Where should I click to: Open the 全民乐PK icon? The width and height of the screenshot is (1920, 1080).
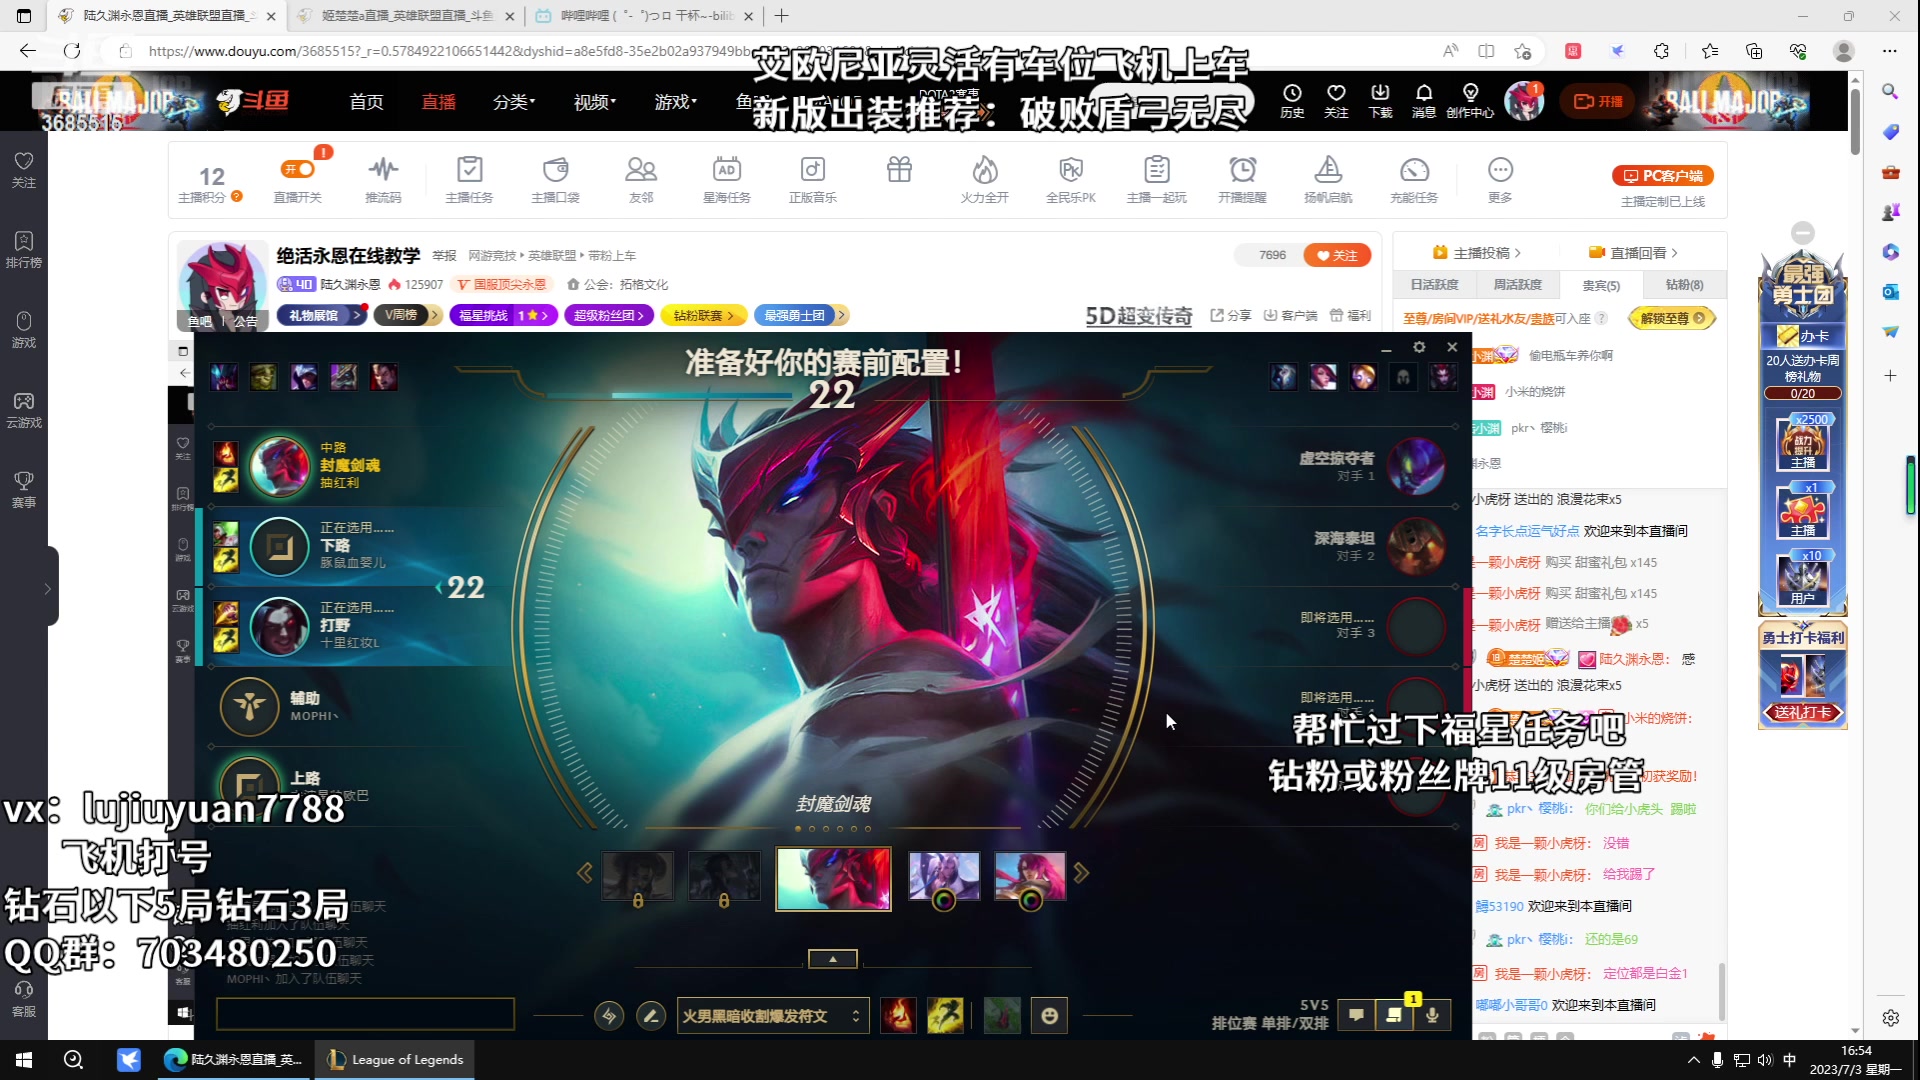[1071, 180]
